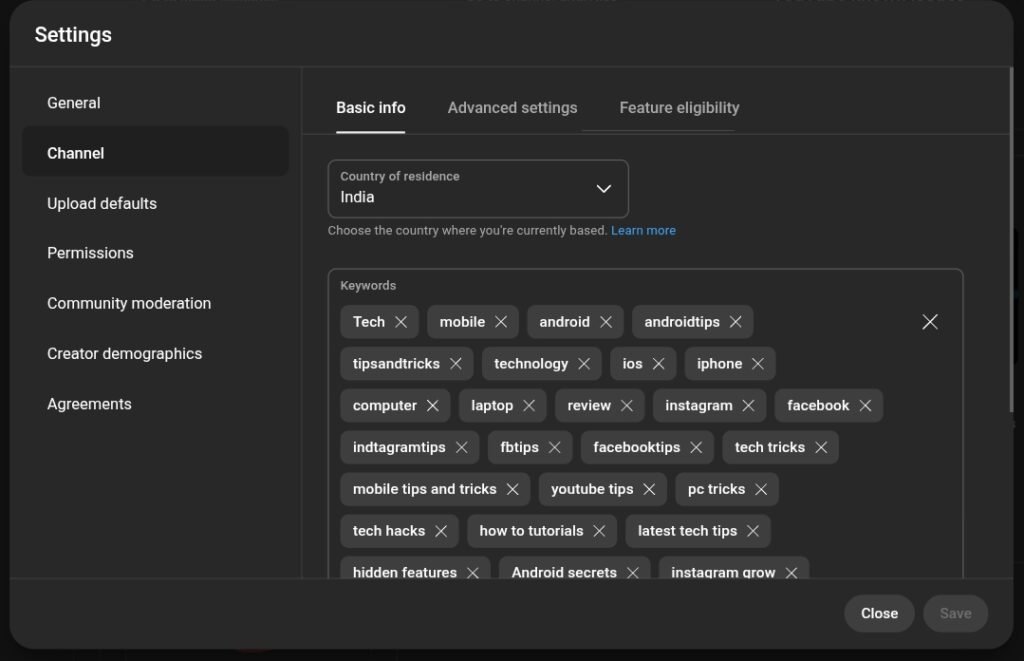The width and height of the screenshot is (1024, 661).
Task: Open the Country of residence dropdown
Action: coord(603,188)
